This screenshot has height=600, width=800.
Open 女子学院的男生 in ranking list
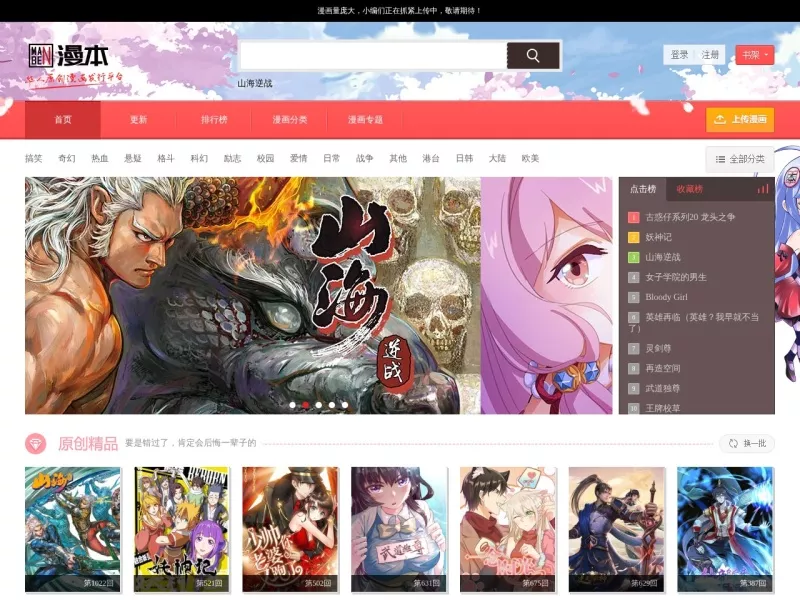676,277
